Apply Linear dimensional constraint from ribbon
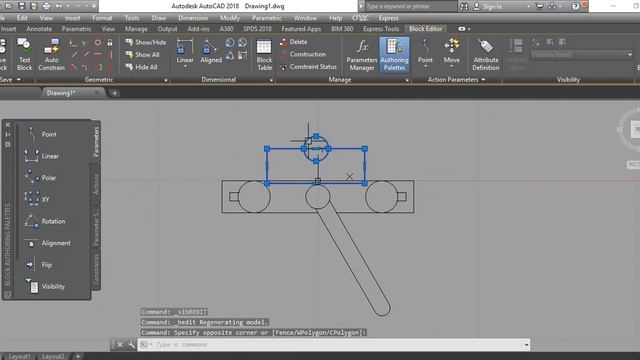Image resolution: width=640 pixels, height=360 pixels. tap(184, 51)
